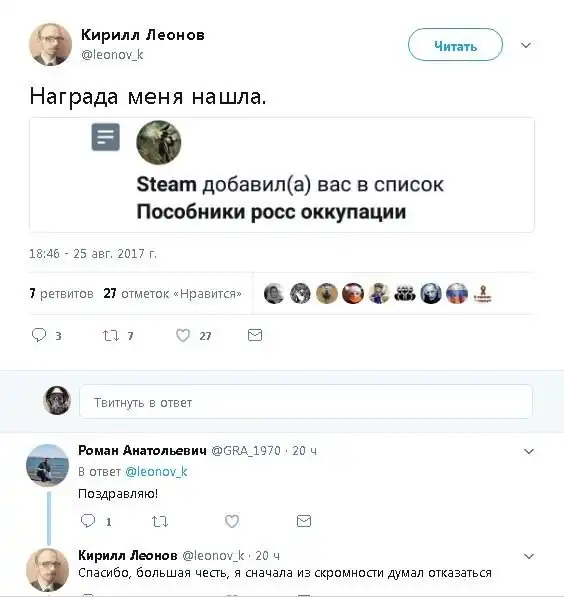The width and height of the screenshot is (564, 597).
Task: Retweet the Поздравляю! reply
Action: point(160,521)
